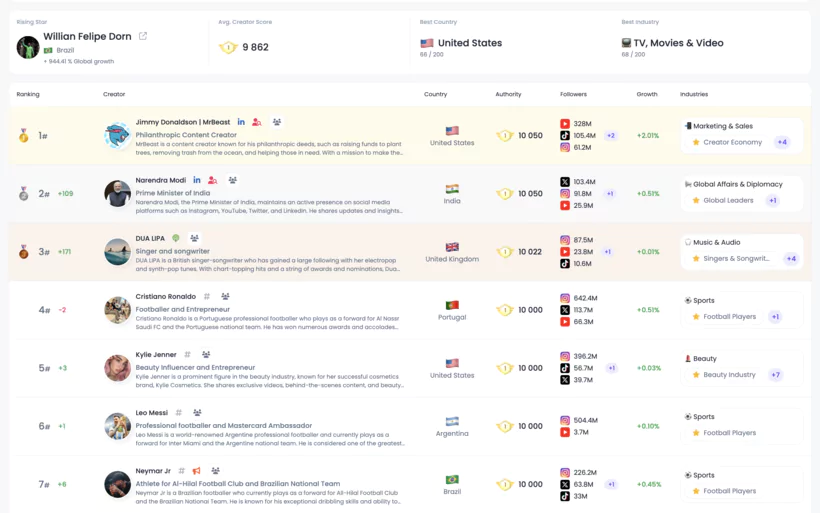
Task: Click the LinkedIn icon next to MrBeast's name
Action: tap(241, 122)
